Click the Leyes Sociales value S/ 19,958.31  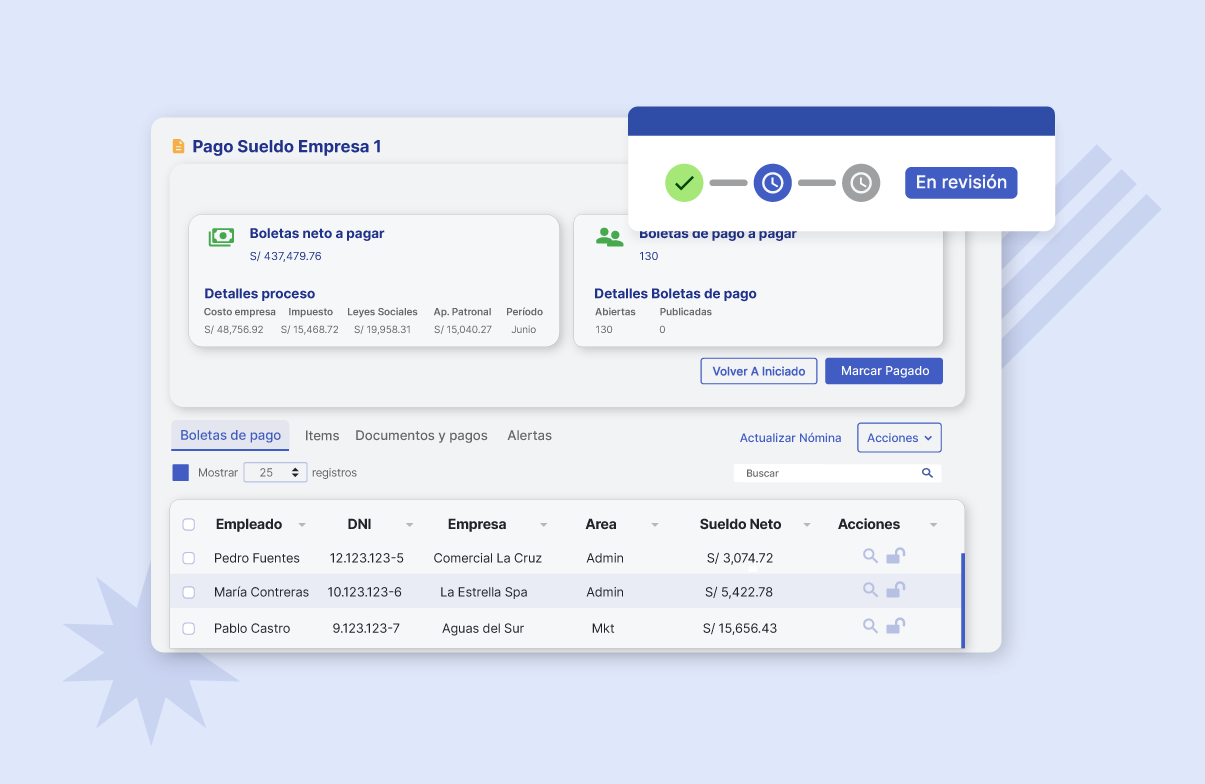tap(382, 329)
